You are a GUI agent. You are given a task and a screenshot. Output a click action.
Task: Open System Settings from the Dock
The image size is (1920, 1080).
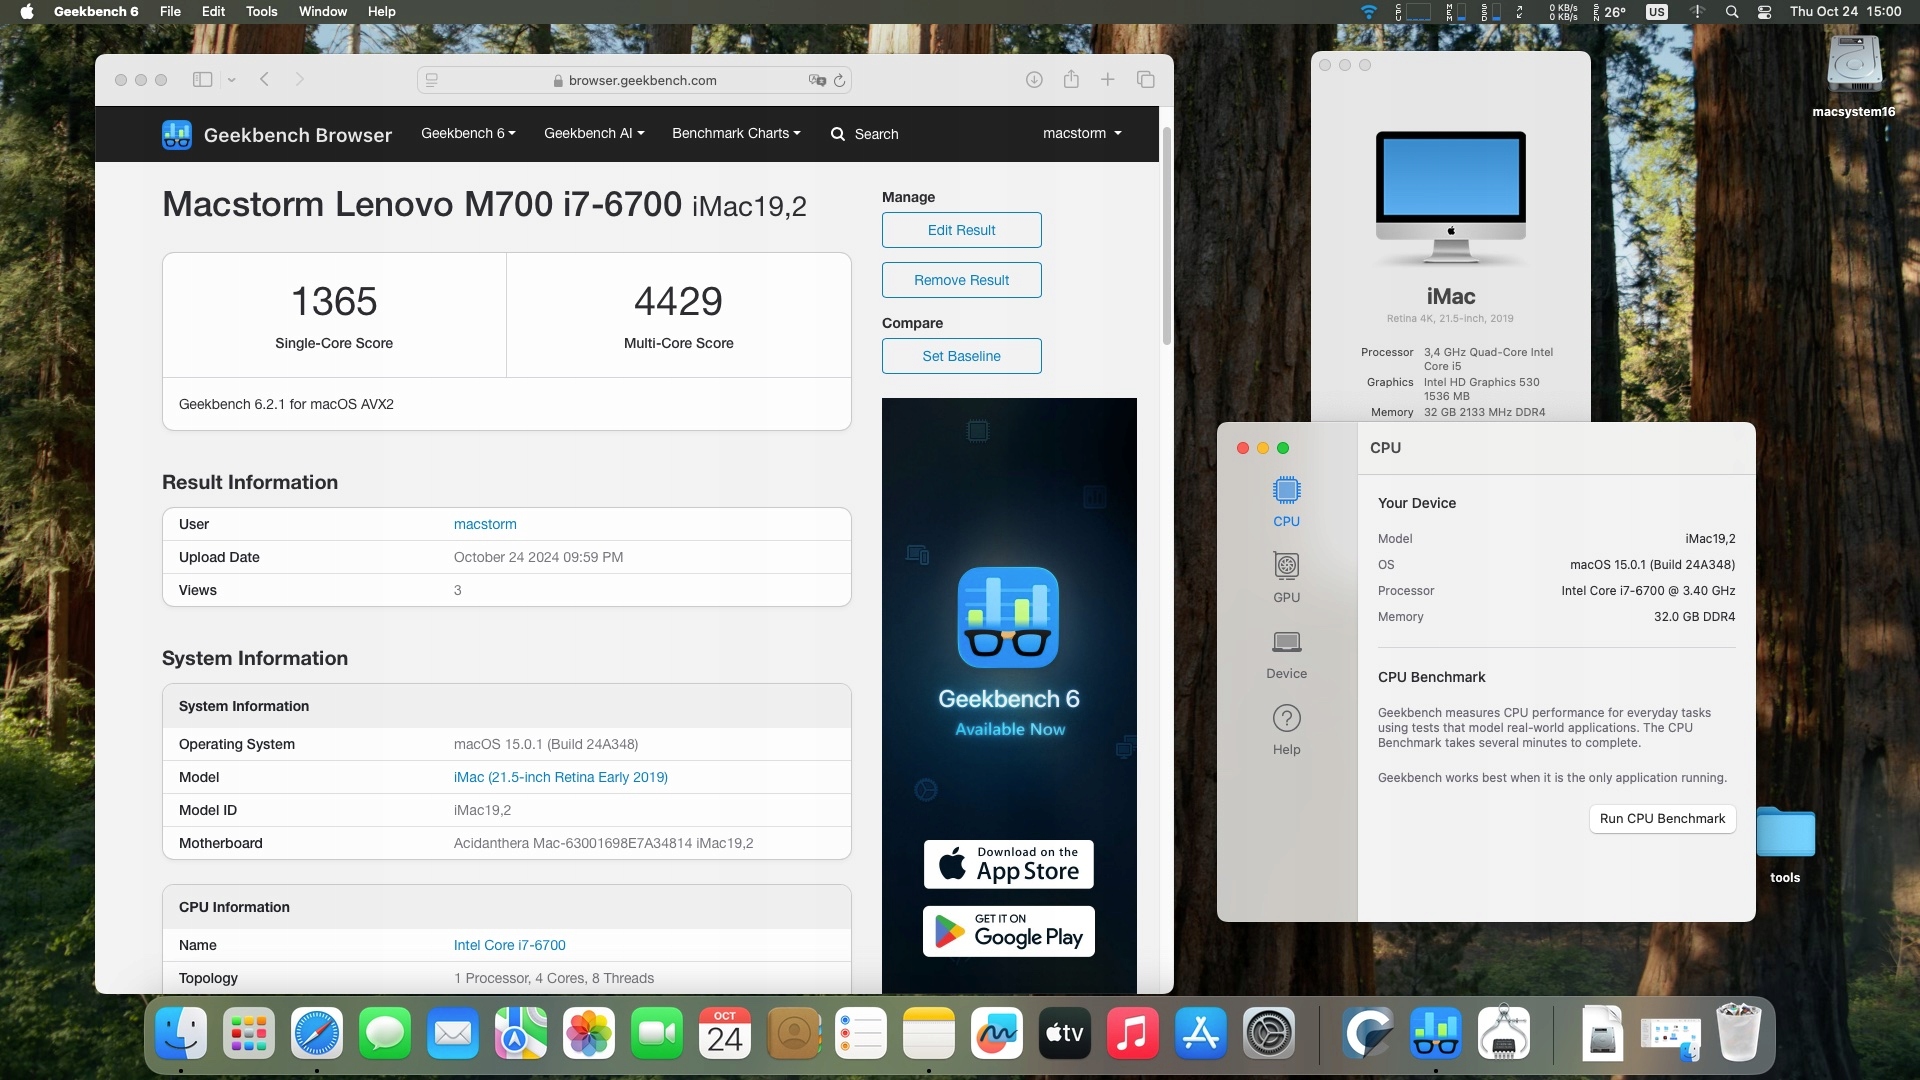coord(1269,1033)
